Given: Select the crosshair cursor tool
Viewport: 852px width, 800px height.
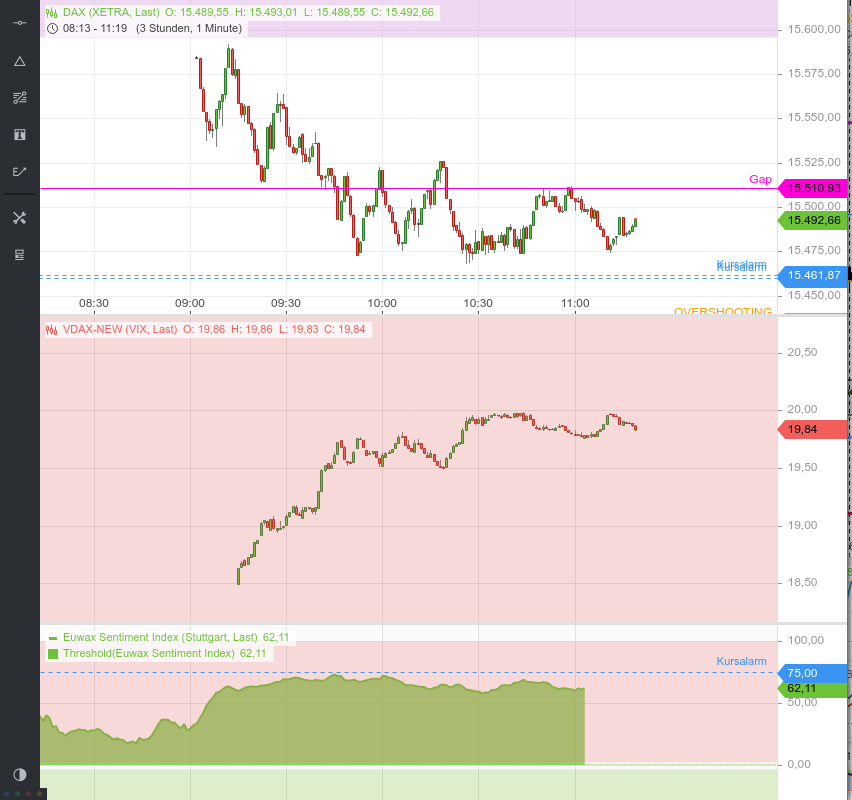Looking at the screenshot, I should [x=19, y=22].
